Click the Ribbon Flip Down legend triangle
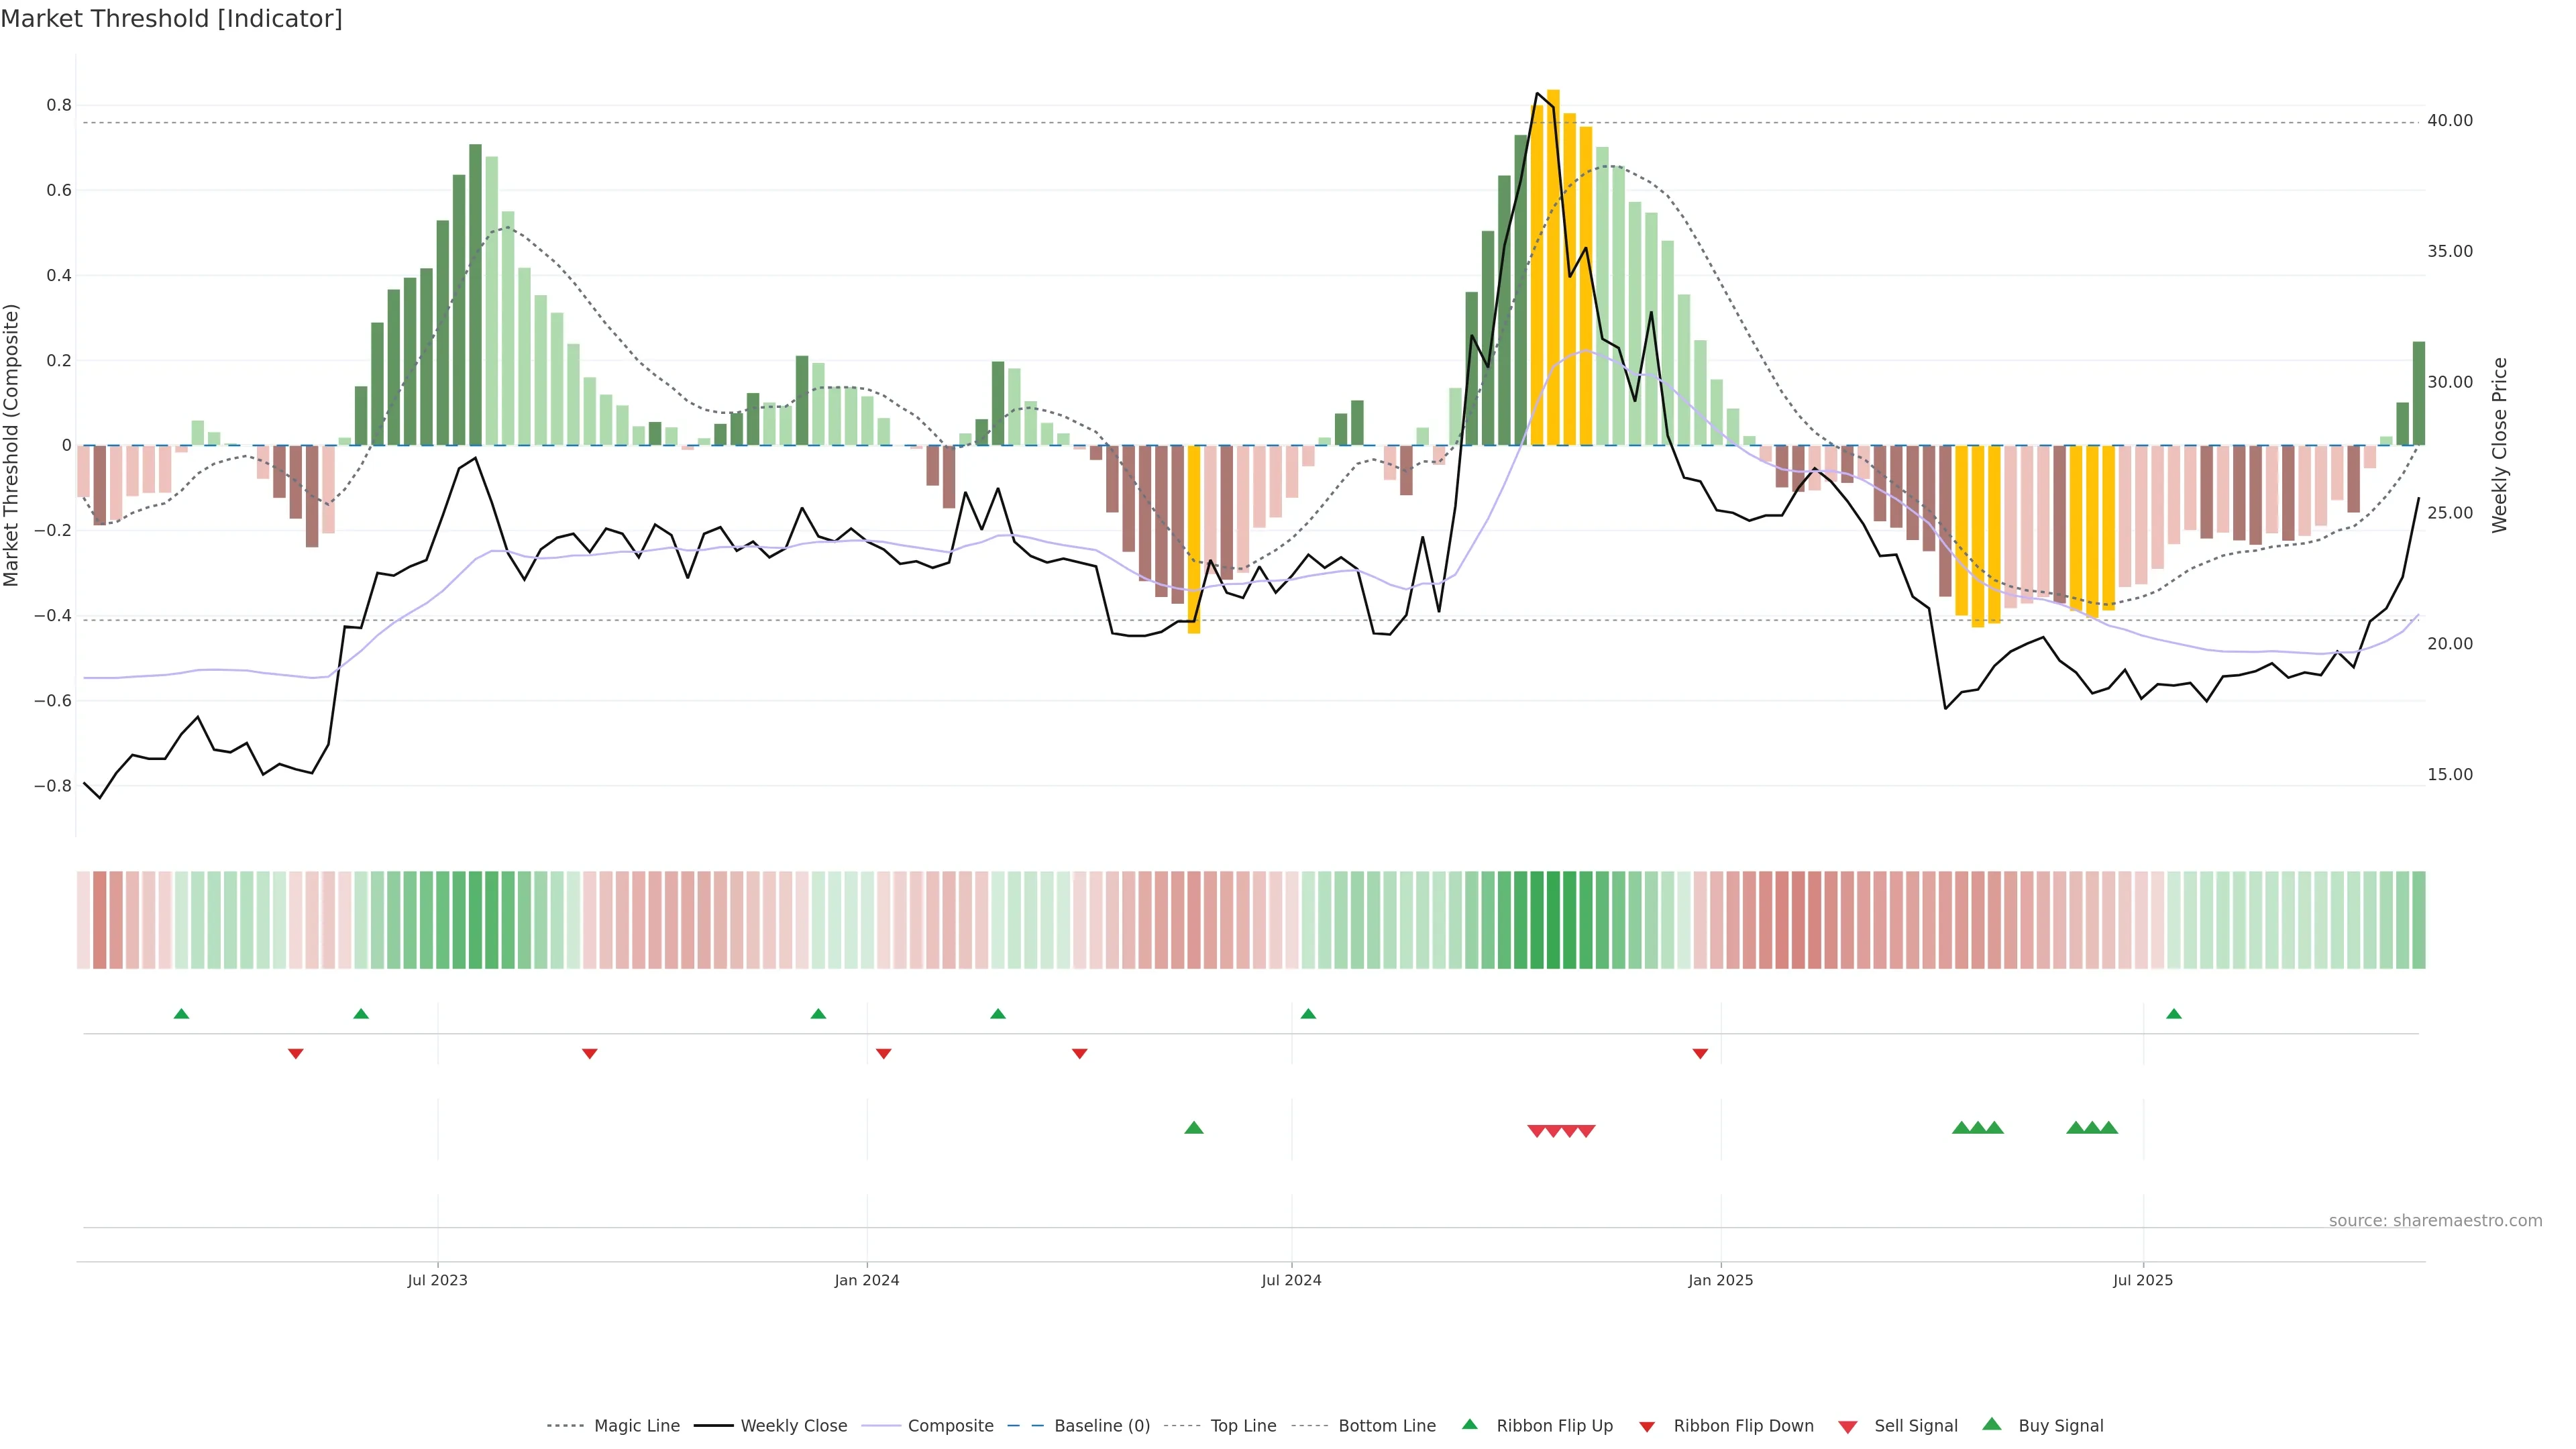Screen dimensions: 2576x1449 pos(1647,1427)
